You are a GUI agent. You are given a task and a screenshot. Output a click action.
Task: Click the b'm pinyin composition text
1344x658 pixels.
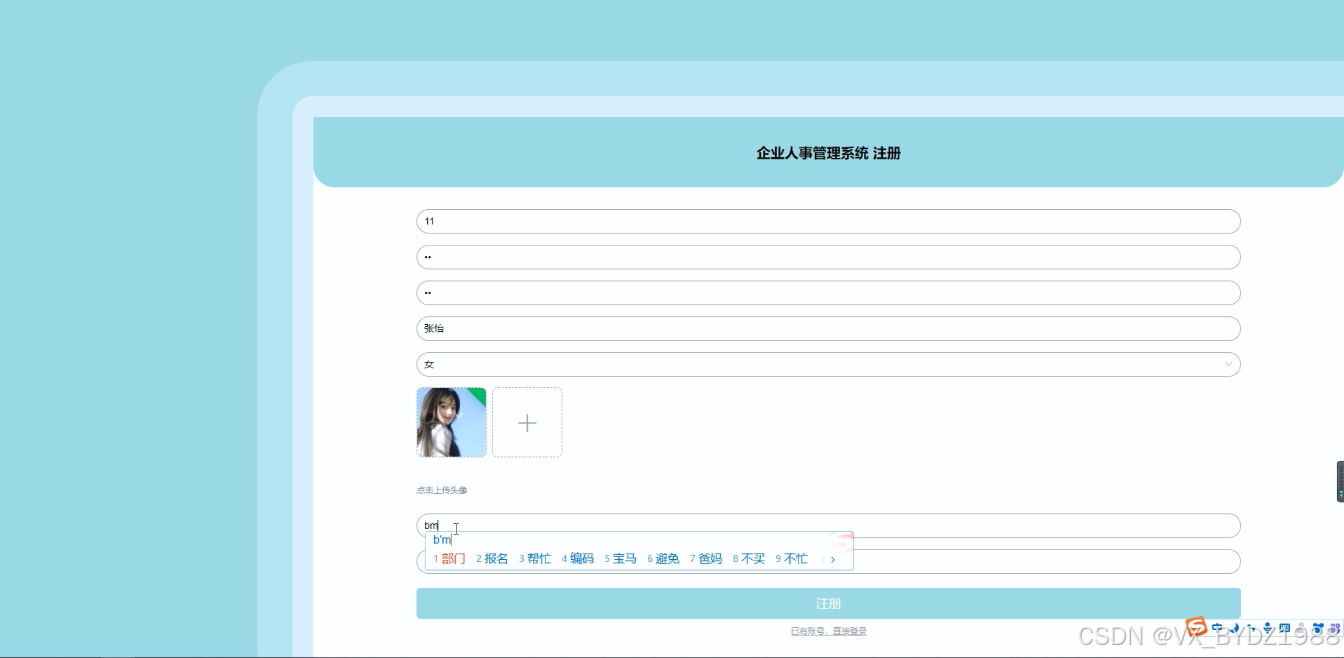pos(442,540)
